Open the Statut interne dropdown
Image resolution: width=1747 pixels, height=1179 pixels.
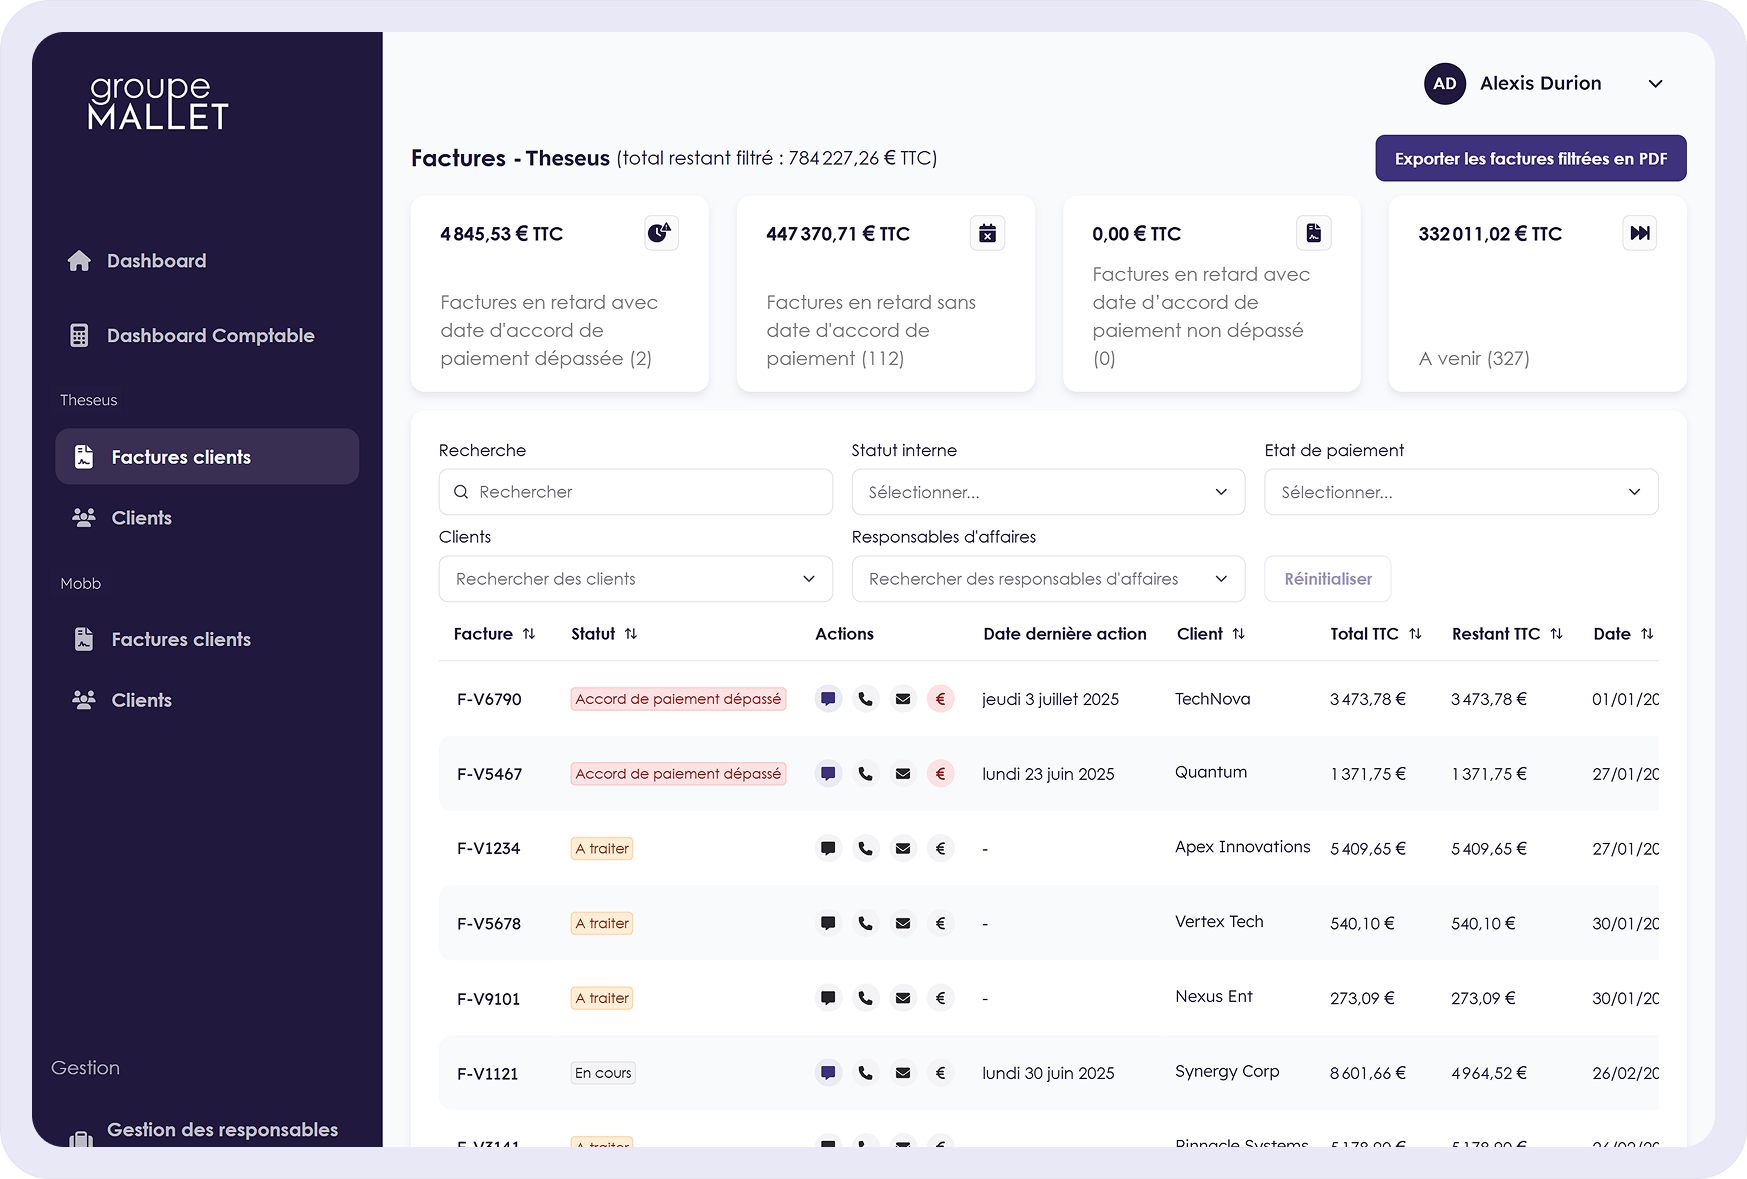pos(1047,492)
